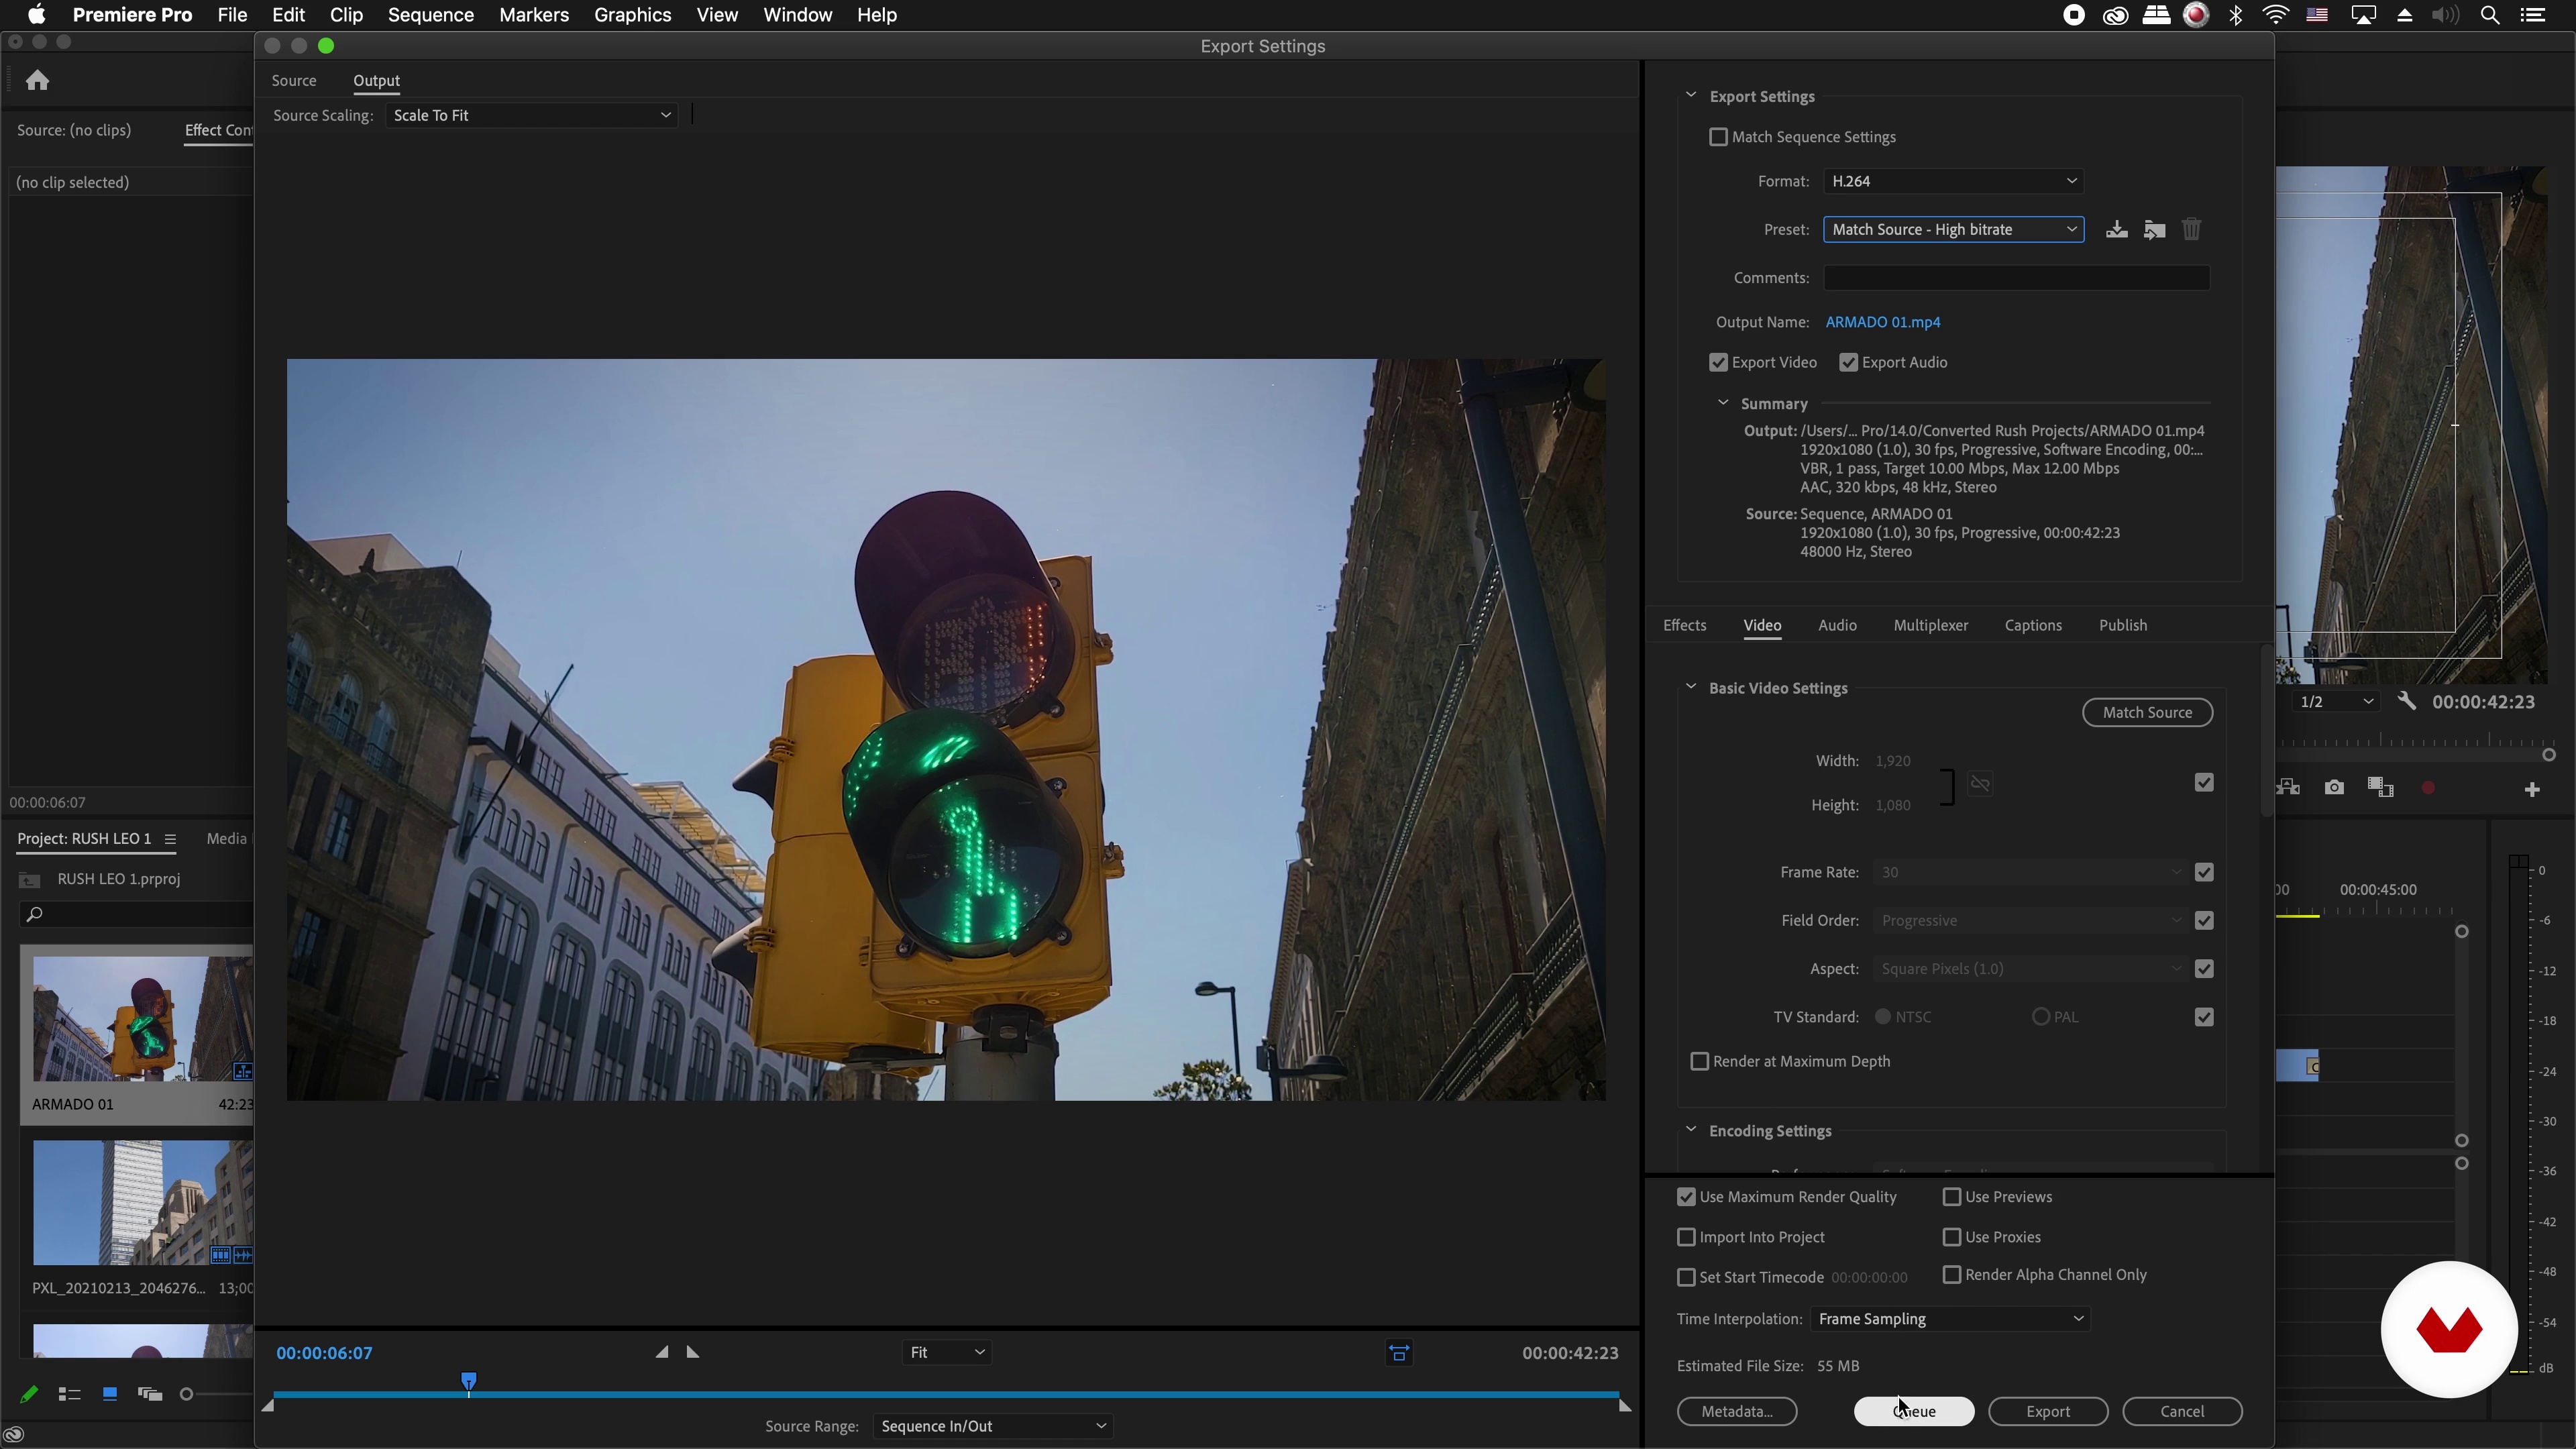Uncheck Export Audio
The image size is (2576, 1449).
[x=1848, y=363]
